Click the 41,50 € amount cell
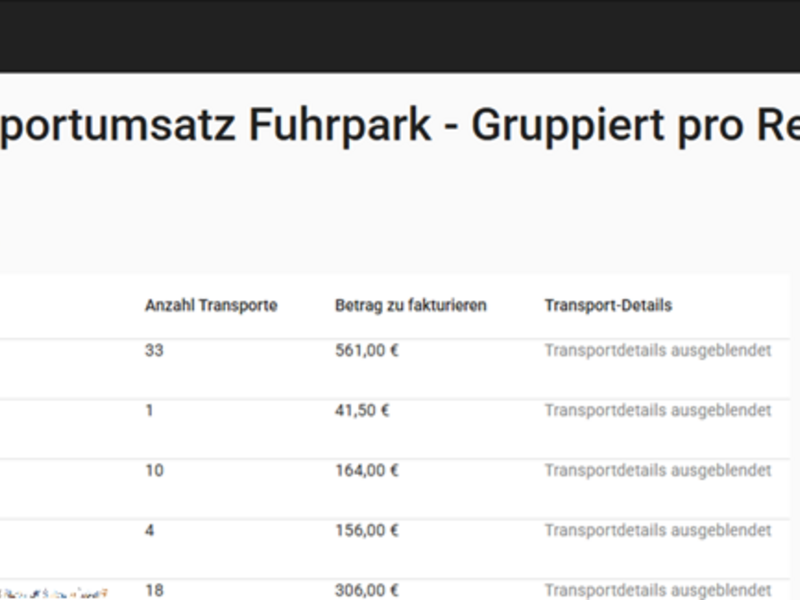The width and height of the screenshot is (800, 600). [362, 410]
